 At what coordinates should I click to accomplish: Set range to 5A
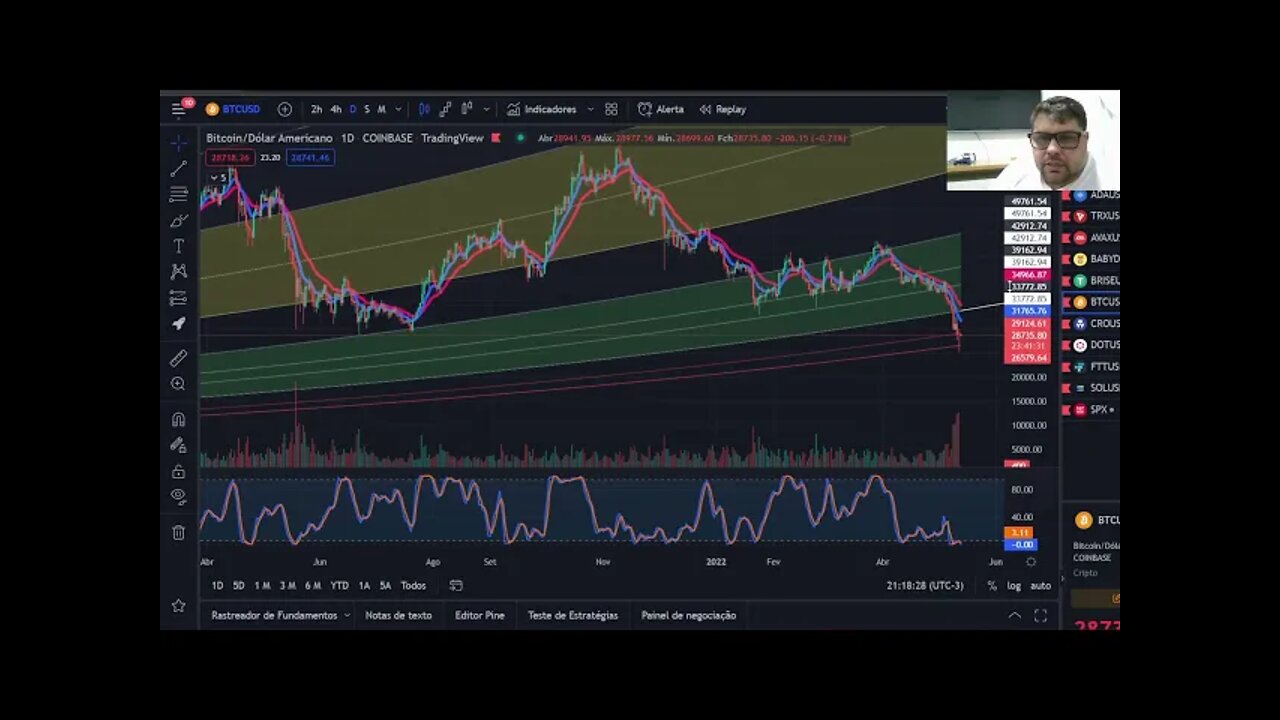coord(385,585)
